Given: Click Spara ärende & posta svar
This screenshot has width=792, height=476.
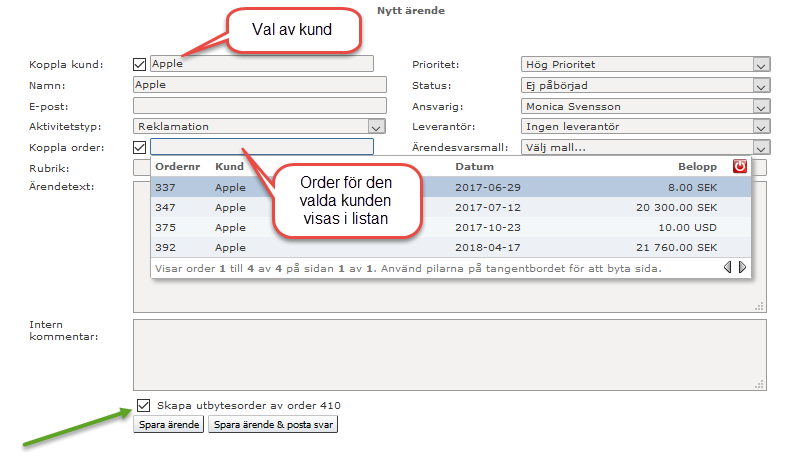Looking at the screenshot, I should pyautogui.click(x=273, y=425).
